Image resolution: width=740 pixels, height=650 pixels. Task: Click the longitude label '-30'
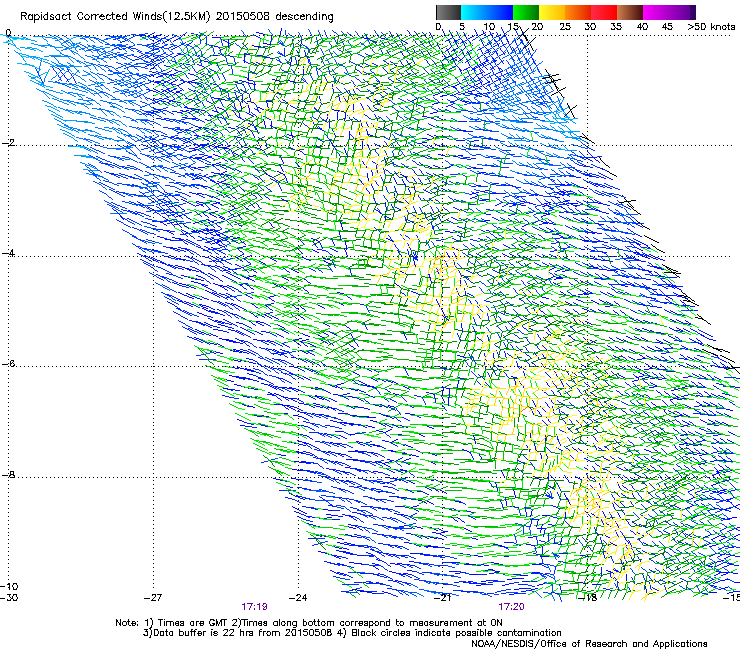[x=9, y=598]
